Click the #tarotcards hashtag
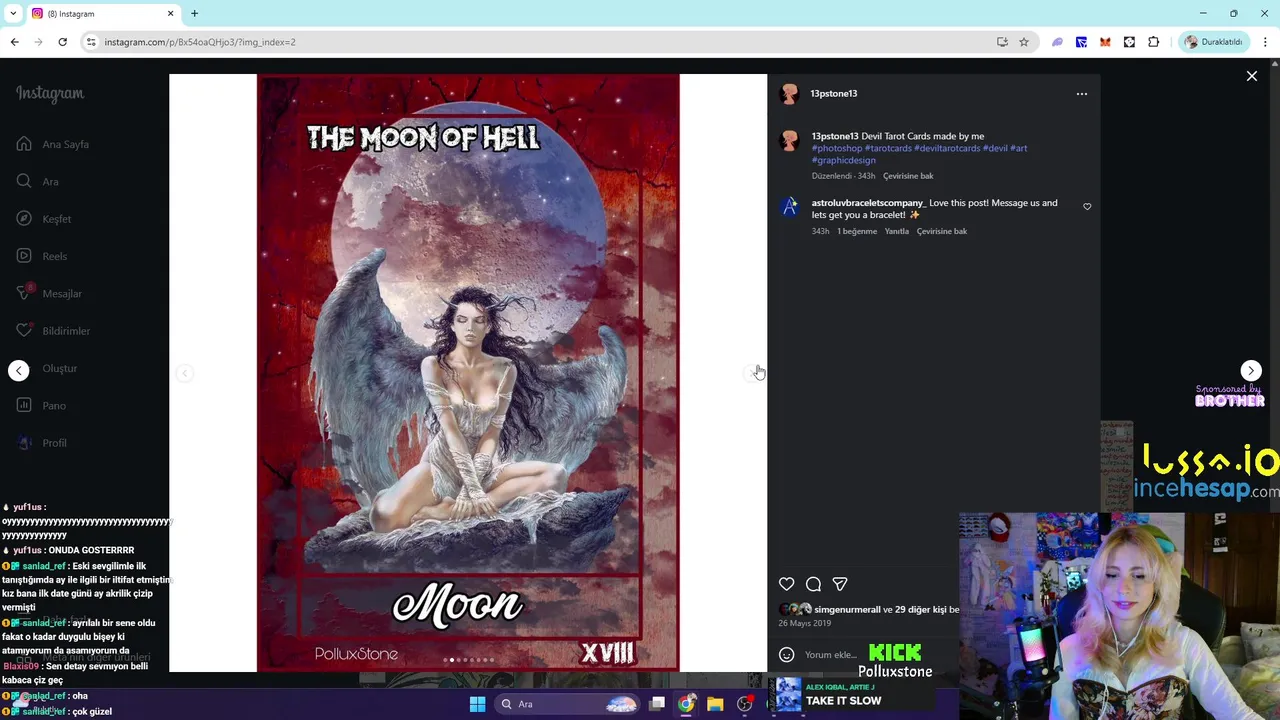This screenshot has height=720, width=1280. [888, 148]
